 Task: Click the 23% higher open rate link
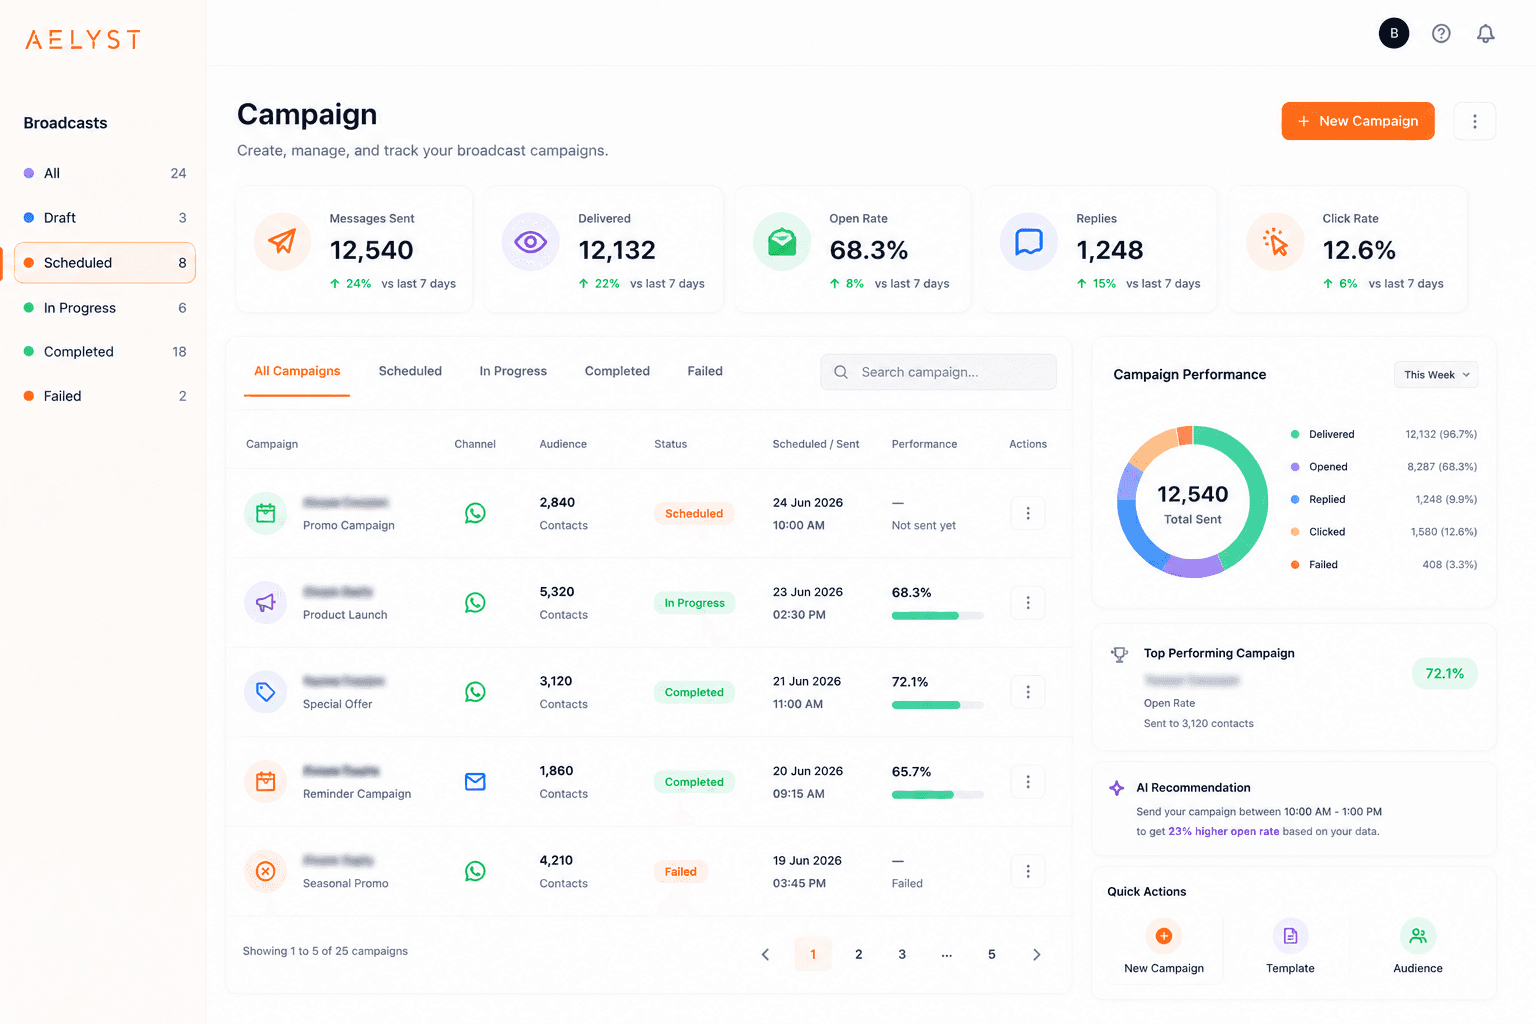coord(1223,832)
